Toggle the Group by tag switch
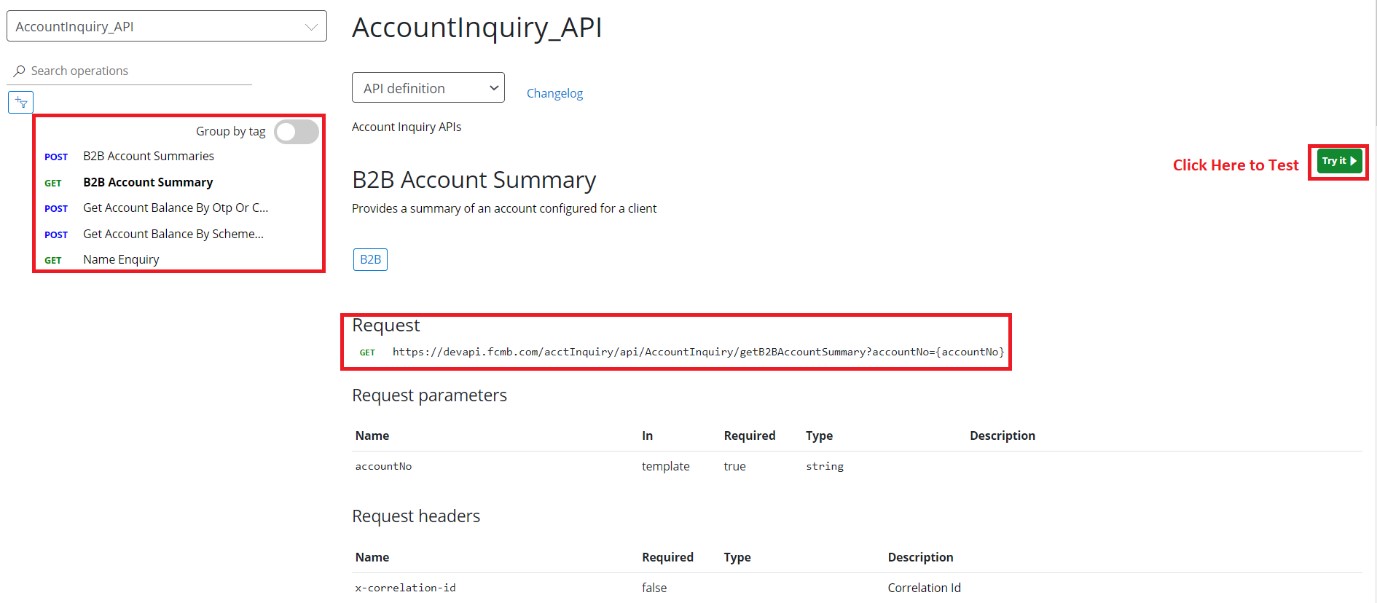This screenshot has width=1377, height=603. (x=296, y=132)
